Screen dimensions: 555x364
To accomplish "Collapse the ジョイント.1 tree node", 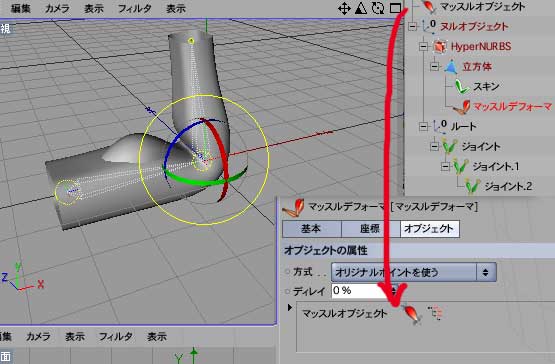I will (x=446, y=166).
